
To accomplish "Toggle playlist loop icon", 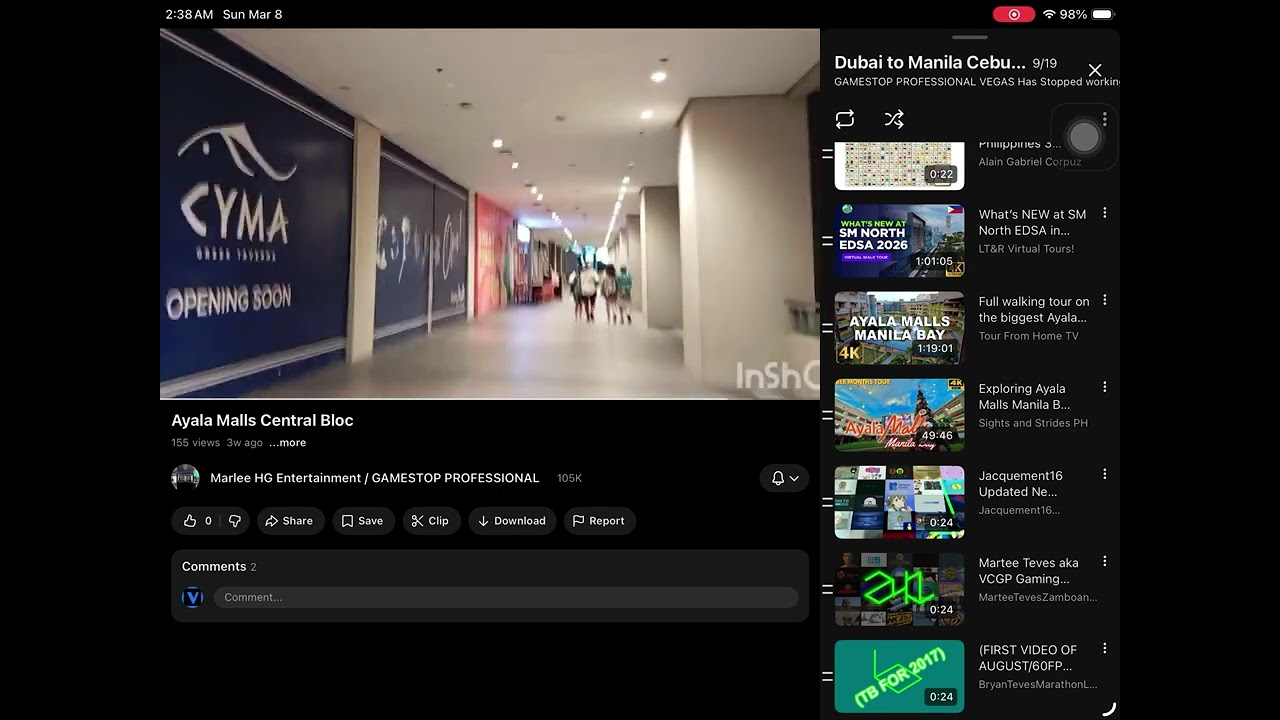I will coord(845,120).
